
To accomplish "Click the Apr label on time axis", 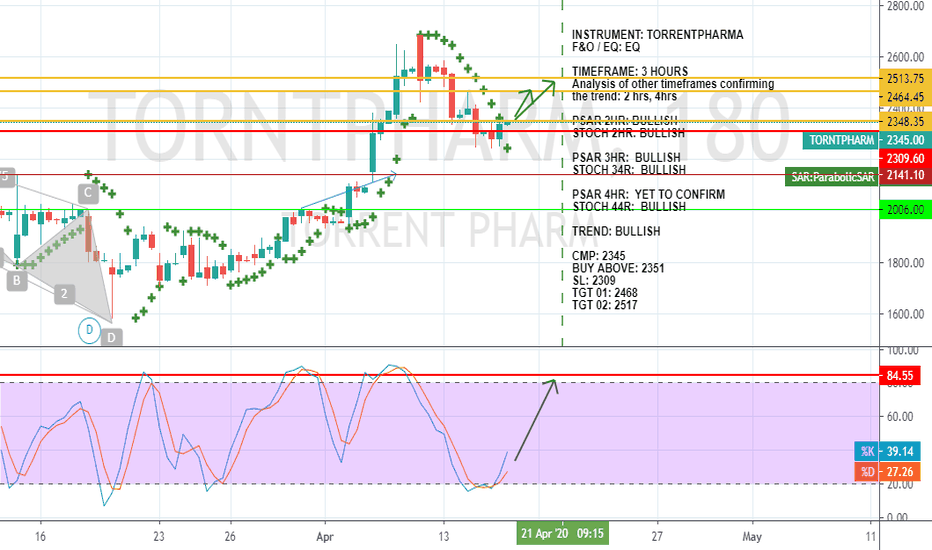I will (x=325, y=537).
